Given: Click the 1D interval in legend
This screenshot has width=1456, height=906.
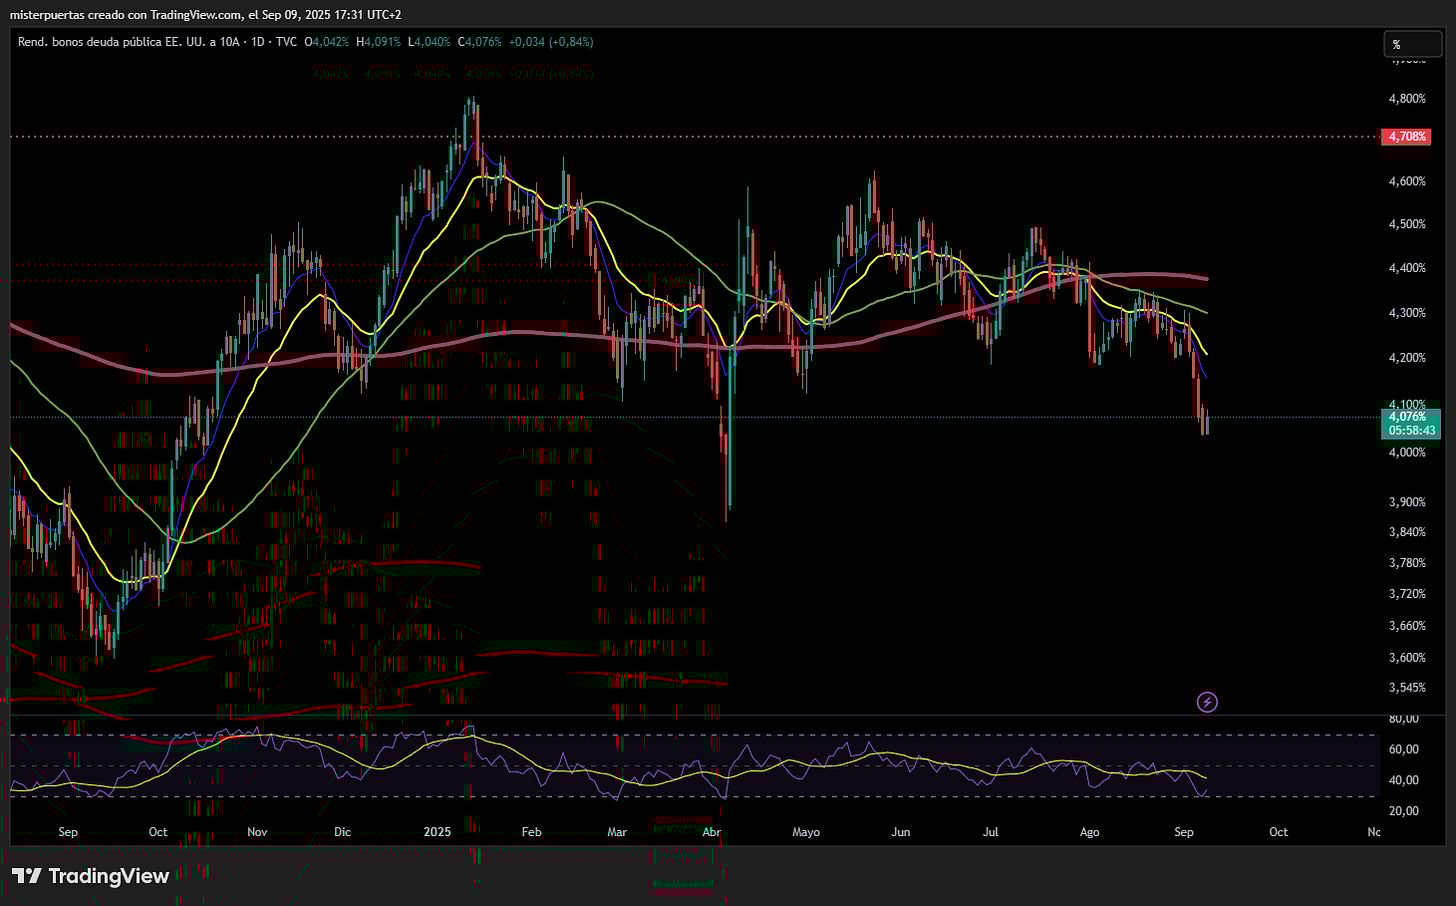Looking at the screenshot, I should (256, 42).
